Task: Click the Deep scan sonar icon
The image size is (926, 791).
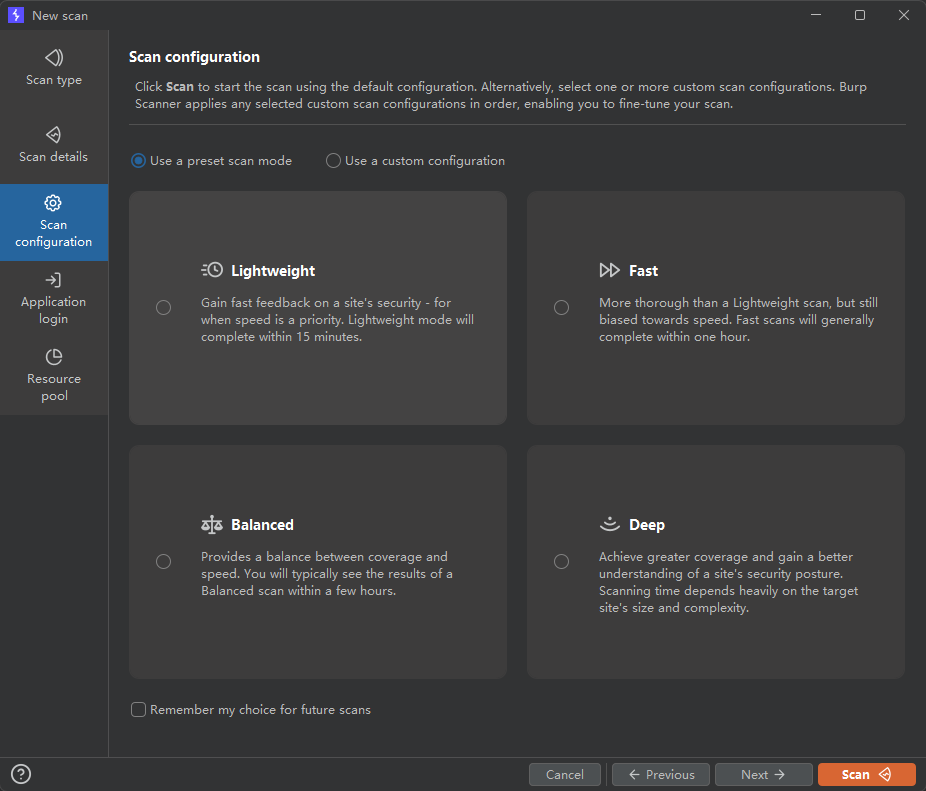Action: tap(609, 523)
